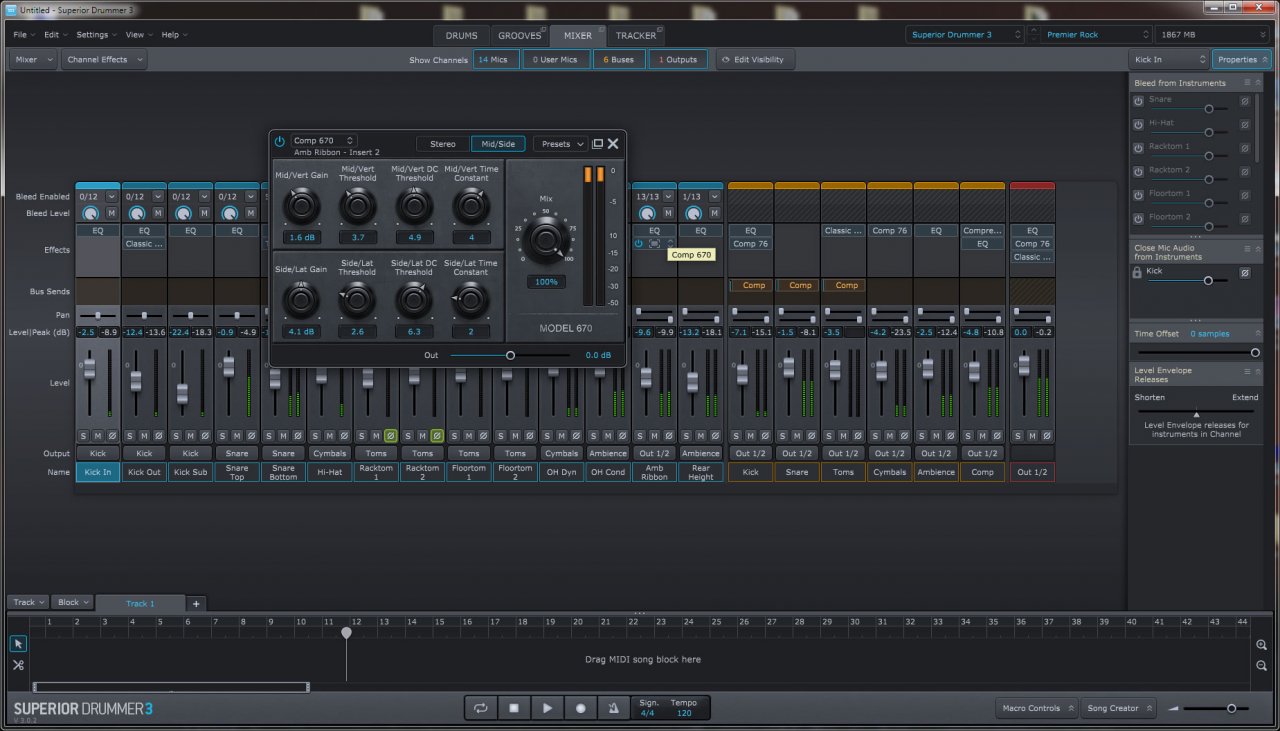Switch to the DRUMS tab

(461, 35)
